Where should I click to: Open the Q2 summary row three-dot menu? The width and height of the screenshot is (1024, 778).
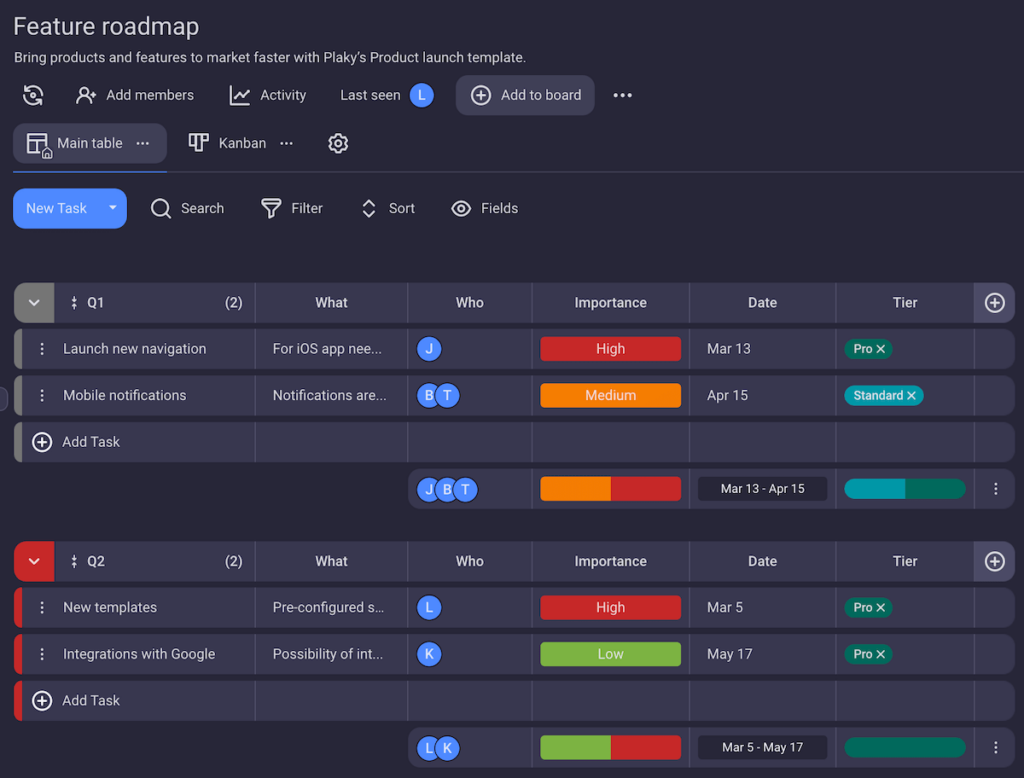[x=996, y=747]
